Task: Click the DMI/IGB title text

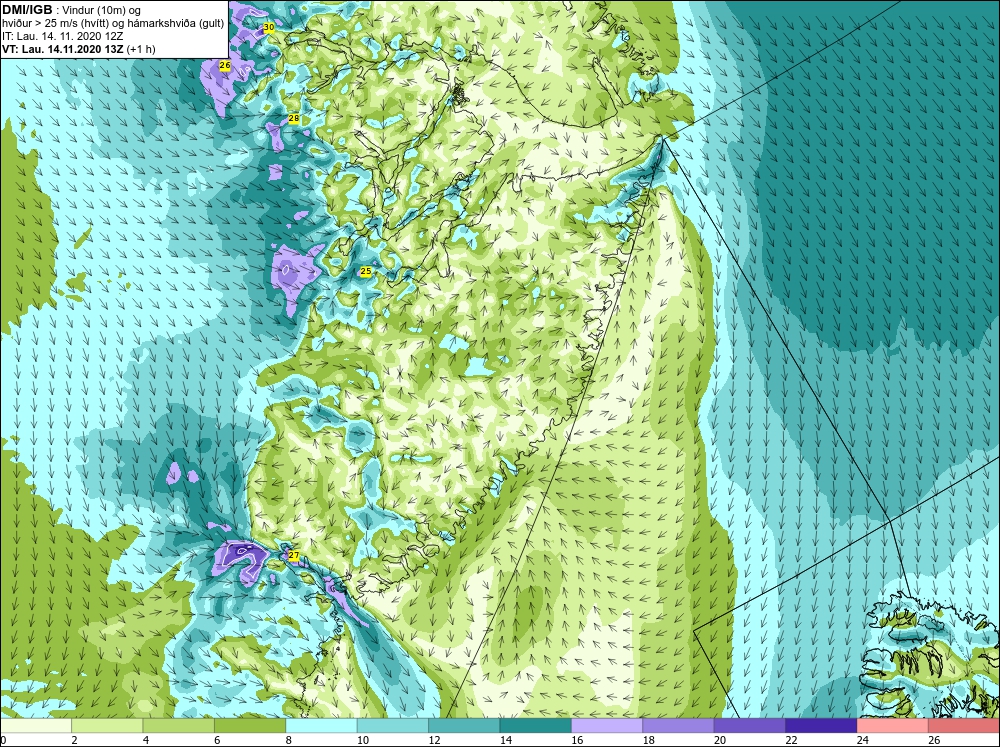Action: [27, 10]
